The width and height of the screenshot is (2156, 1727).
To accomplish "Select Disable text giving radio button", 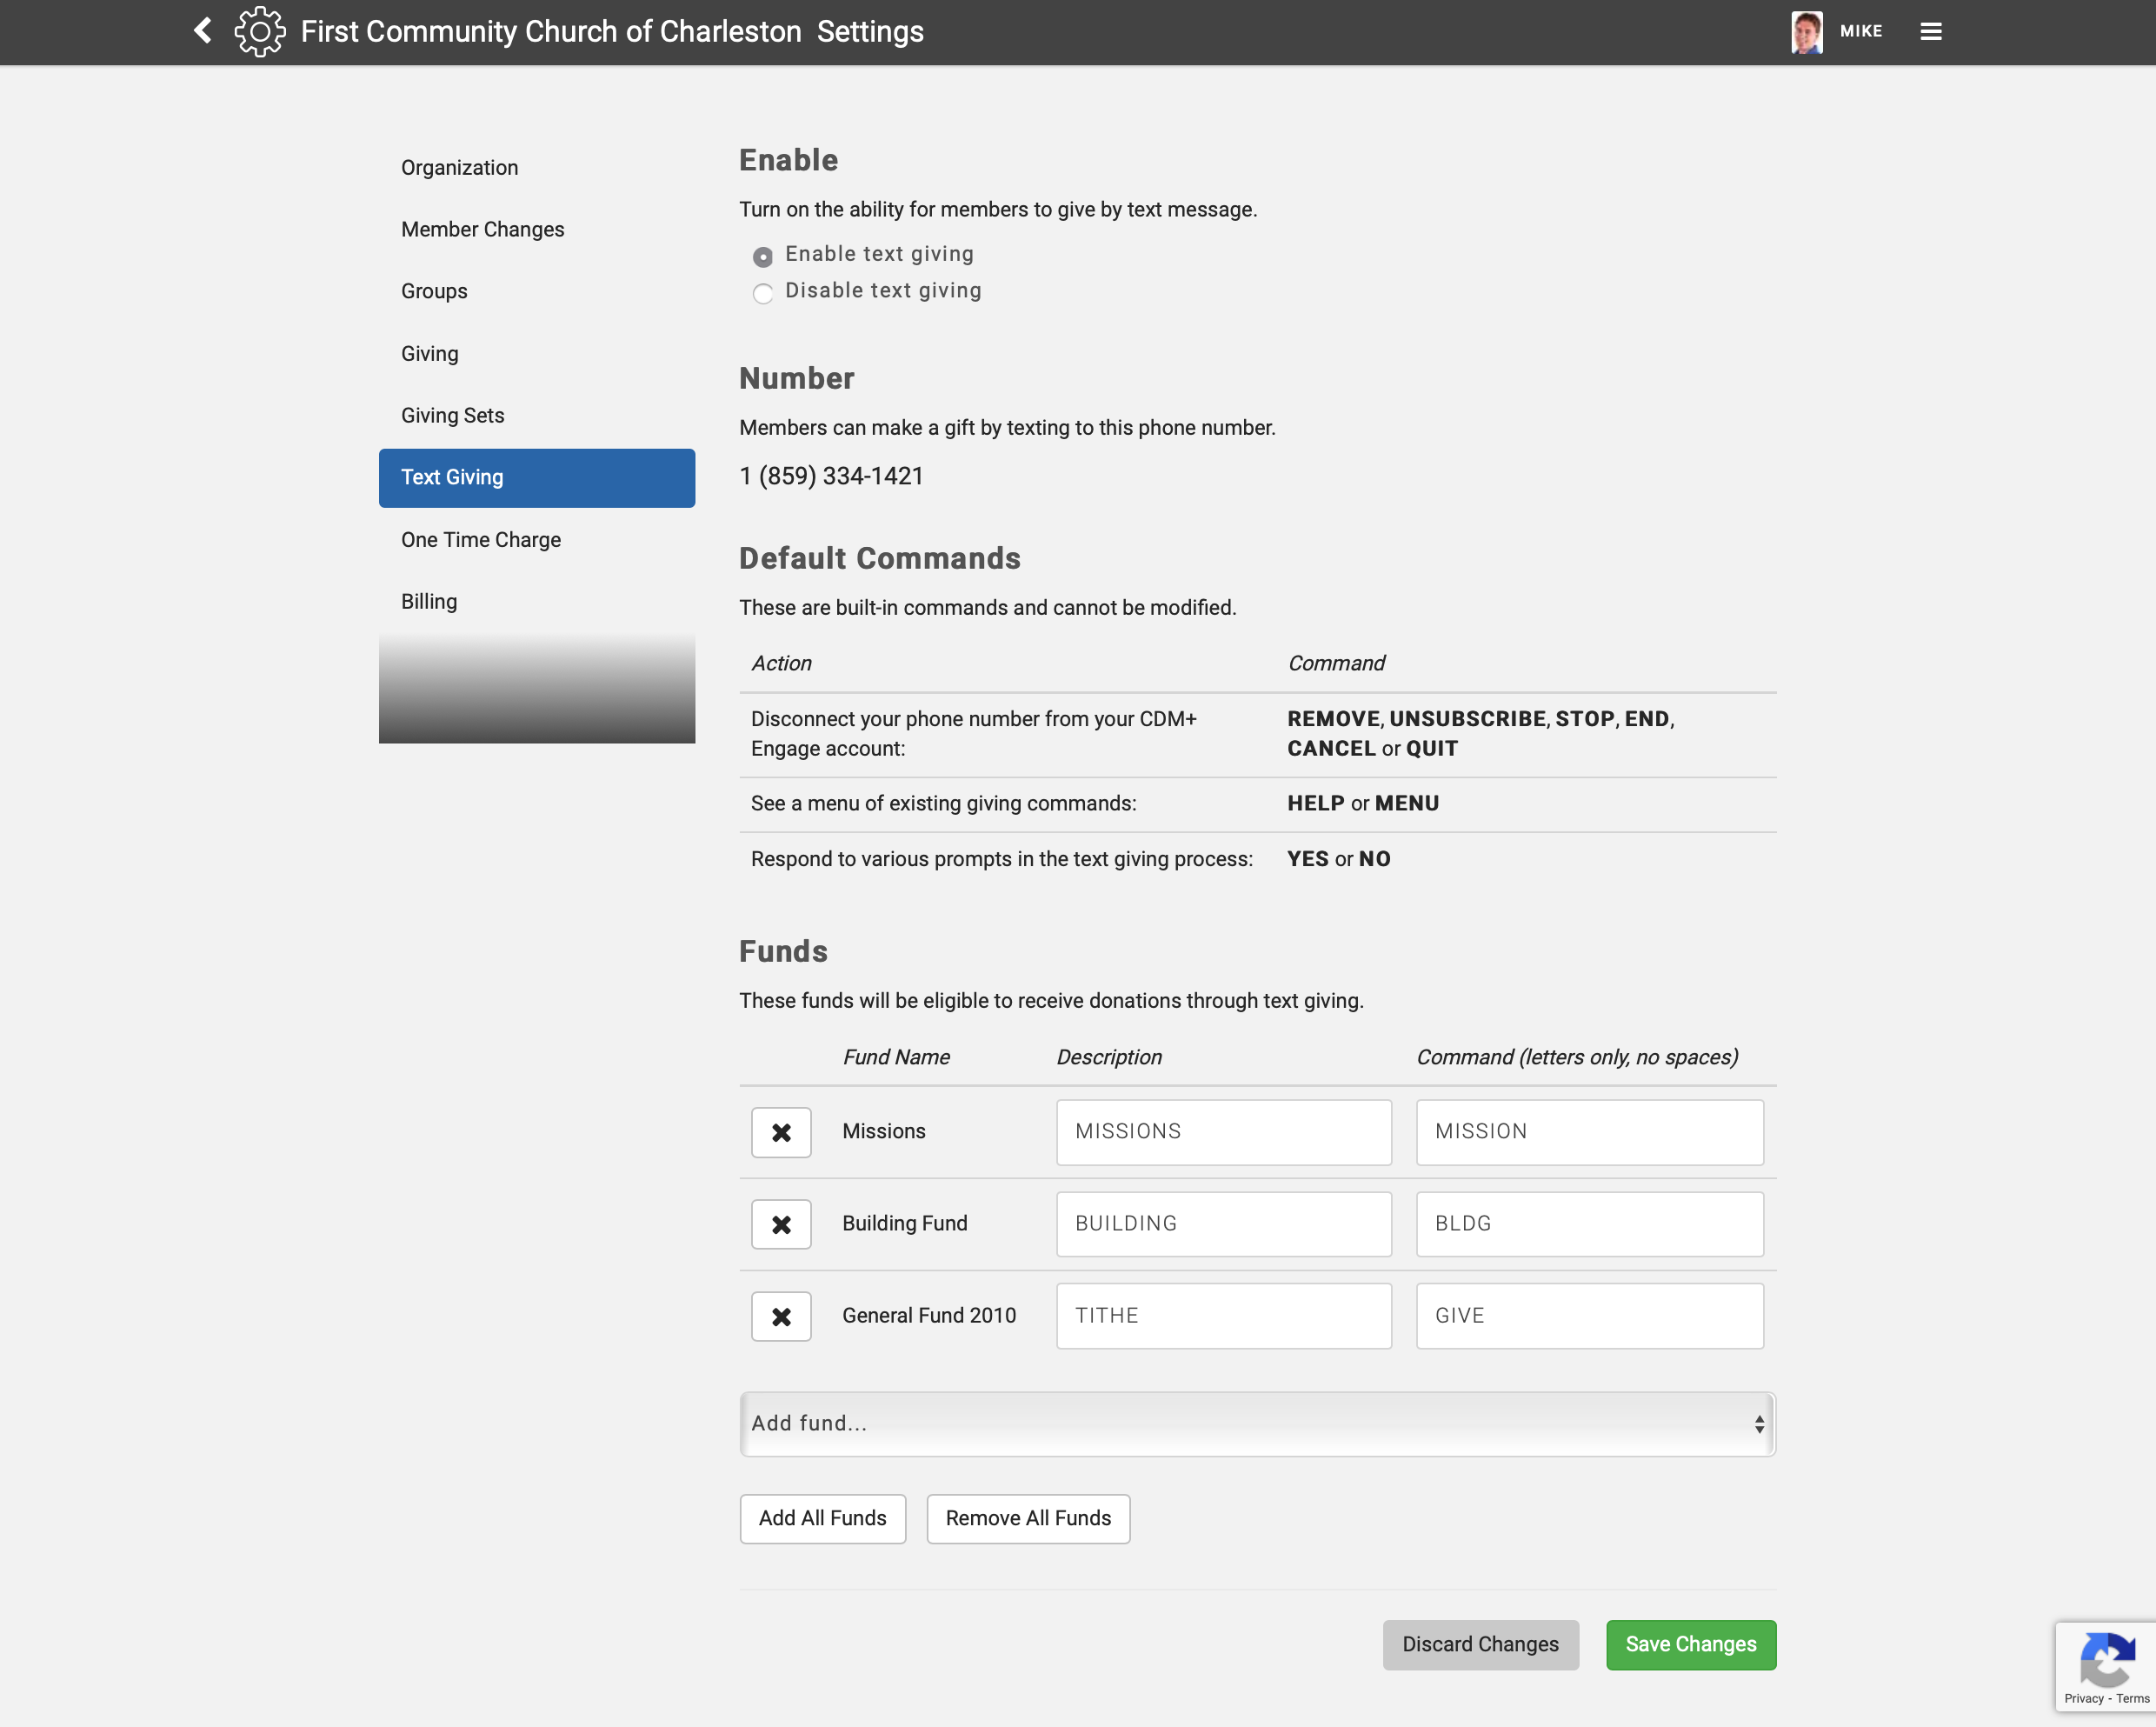I will coord(763,293).
